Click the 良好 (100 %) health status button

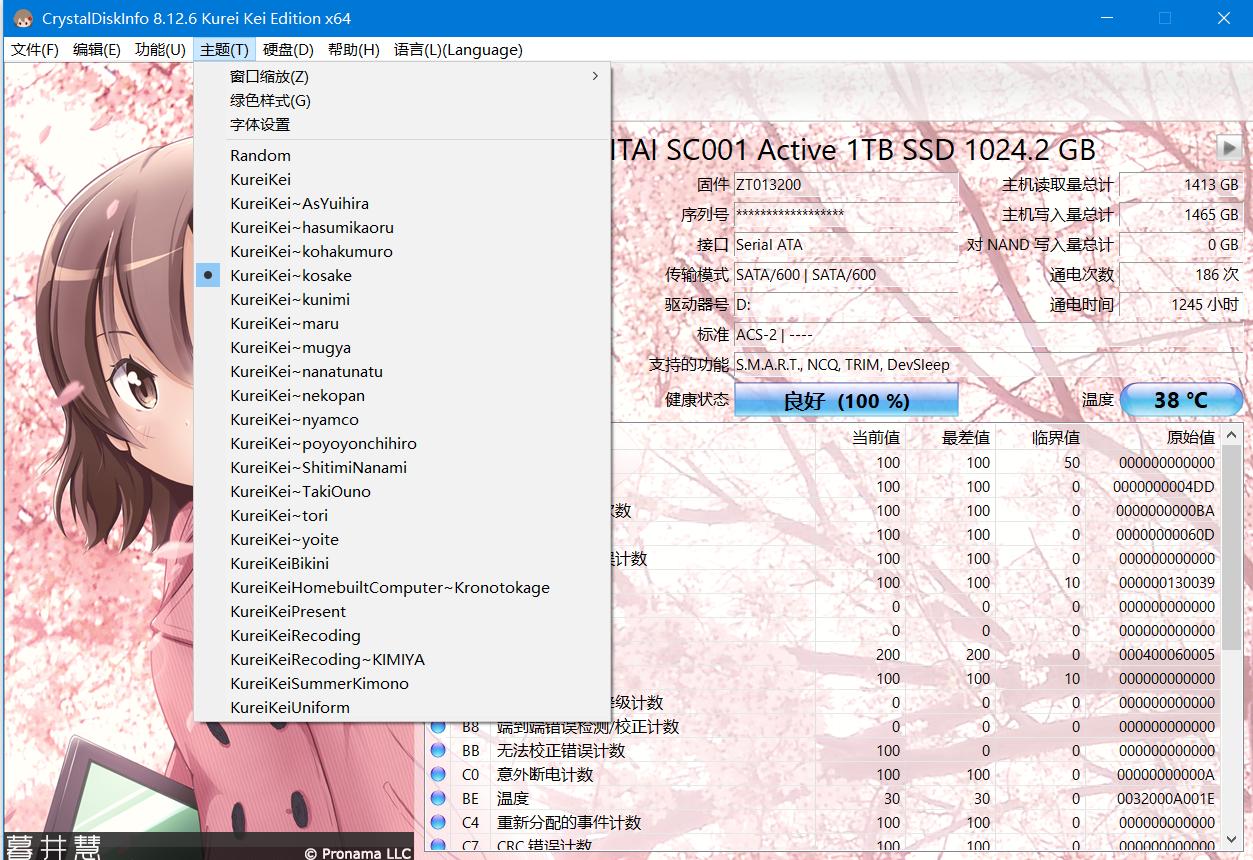[846, 400]
